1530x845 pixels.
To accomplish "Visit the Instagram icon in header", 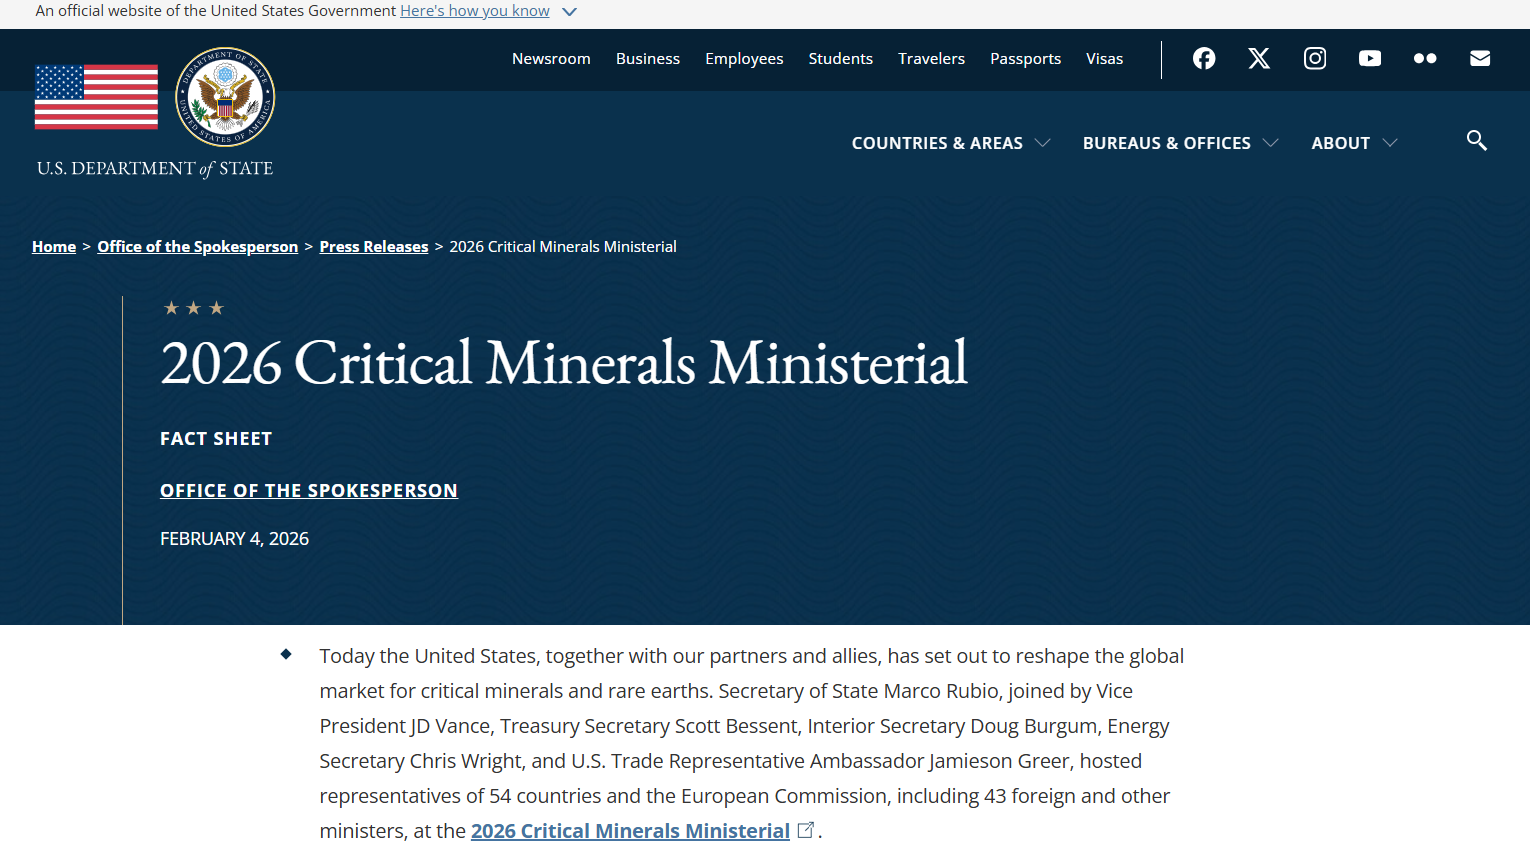I will 1315,59.
